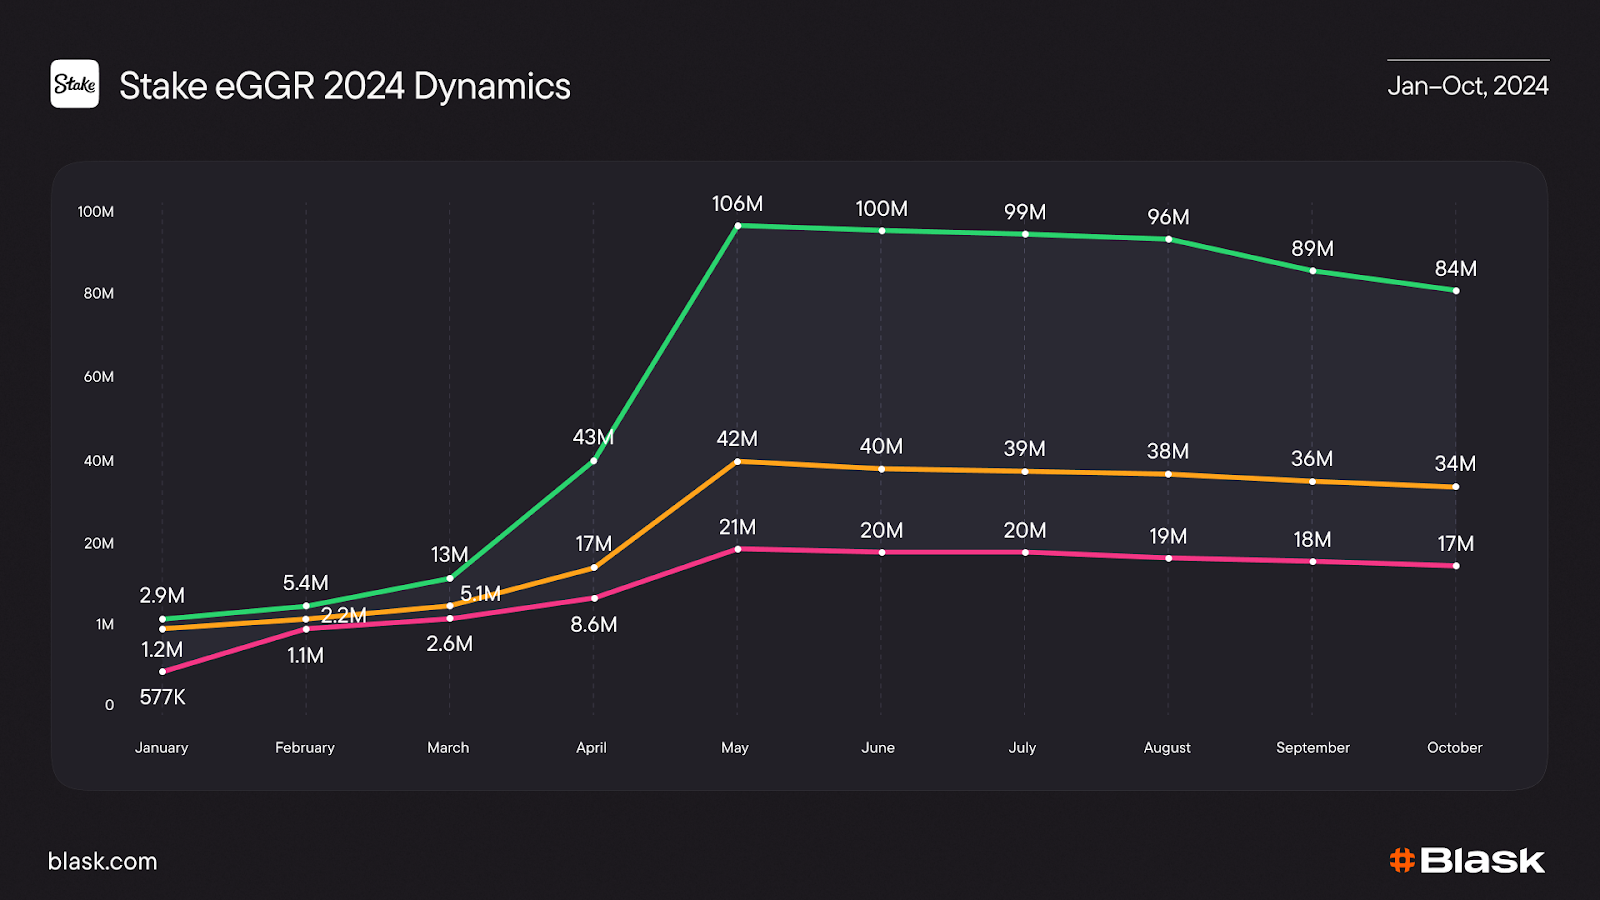The width and height of the screenshot is (1600, 900).
Task: Select the orange 42M data point in May
Action: (x=738, y=462)
